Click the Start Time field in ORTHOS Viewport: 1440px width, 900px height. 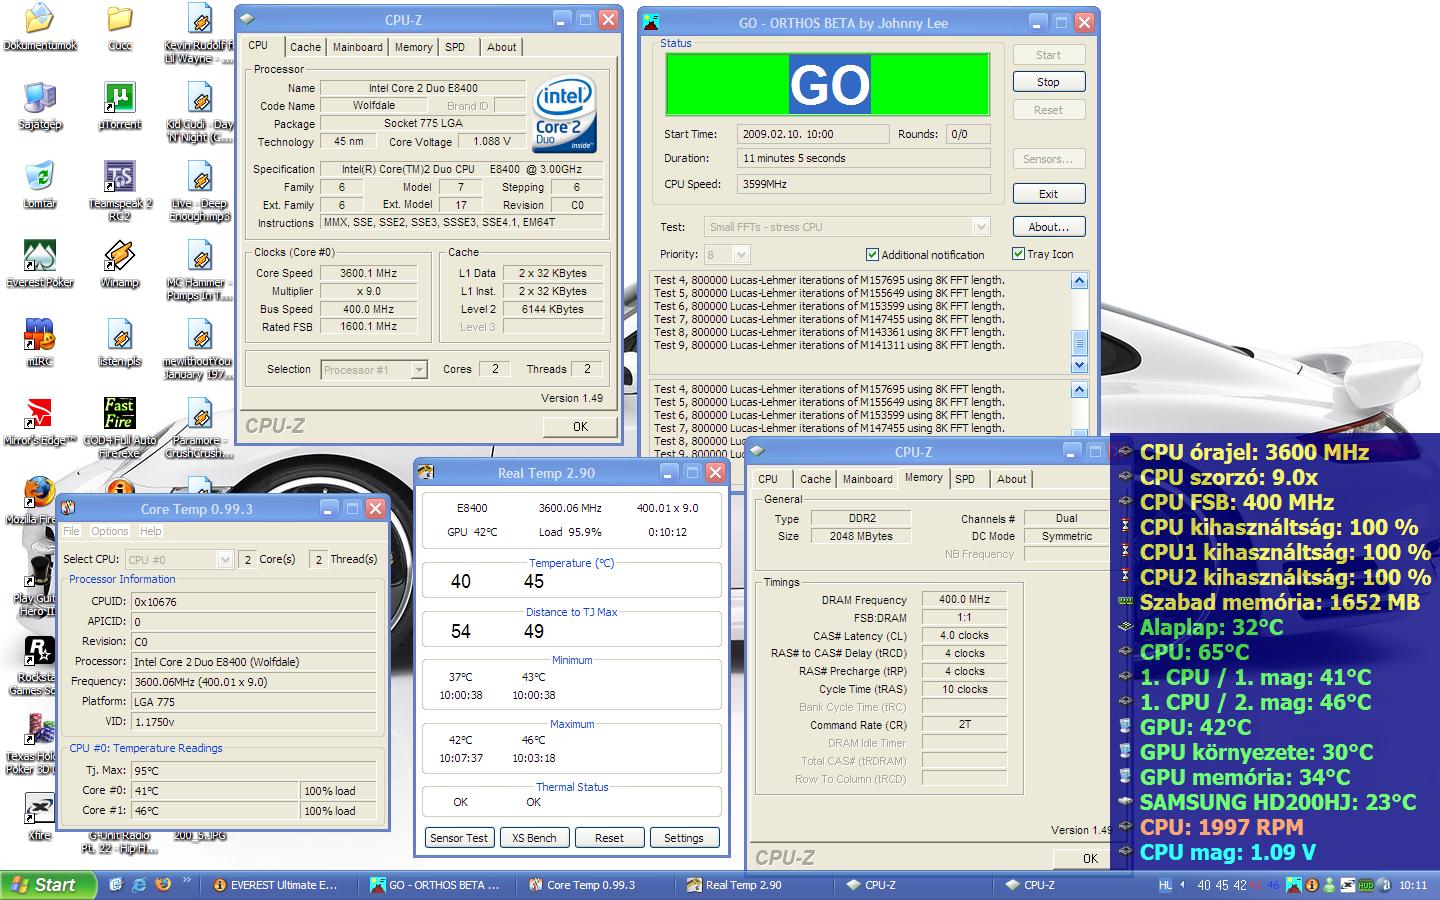[813, 134]
